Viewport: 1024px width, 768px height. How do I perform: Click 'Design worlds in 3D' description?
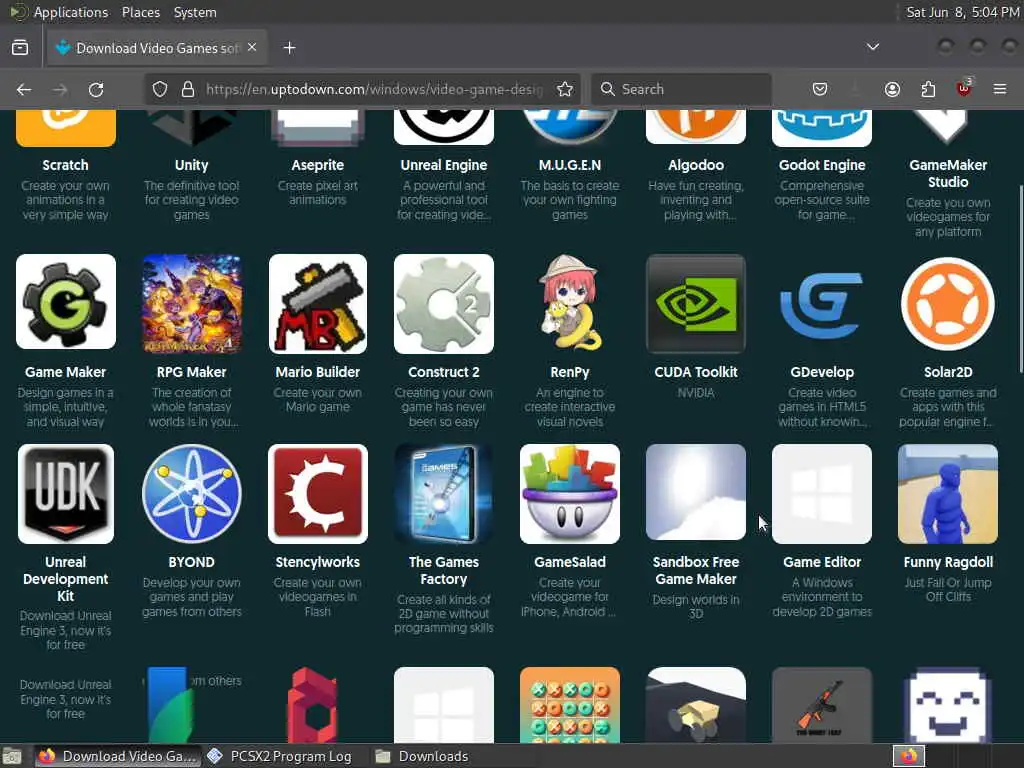click(x=696, y=607)
